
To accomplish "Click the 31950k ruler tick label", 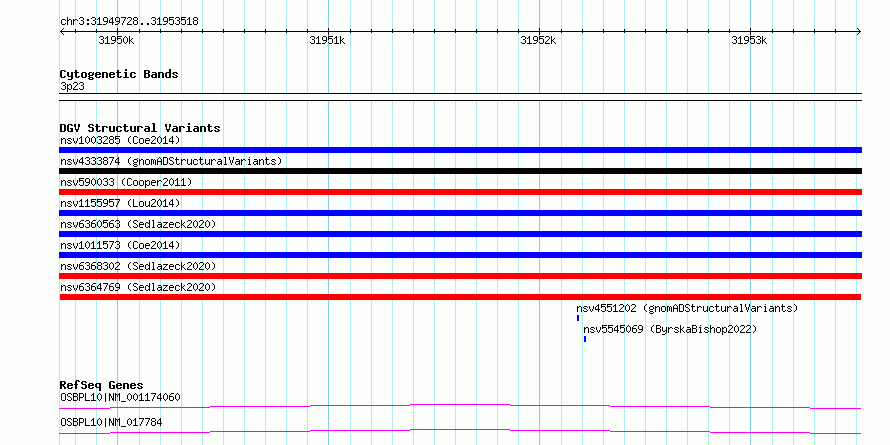I will point(116,40).
